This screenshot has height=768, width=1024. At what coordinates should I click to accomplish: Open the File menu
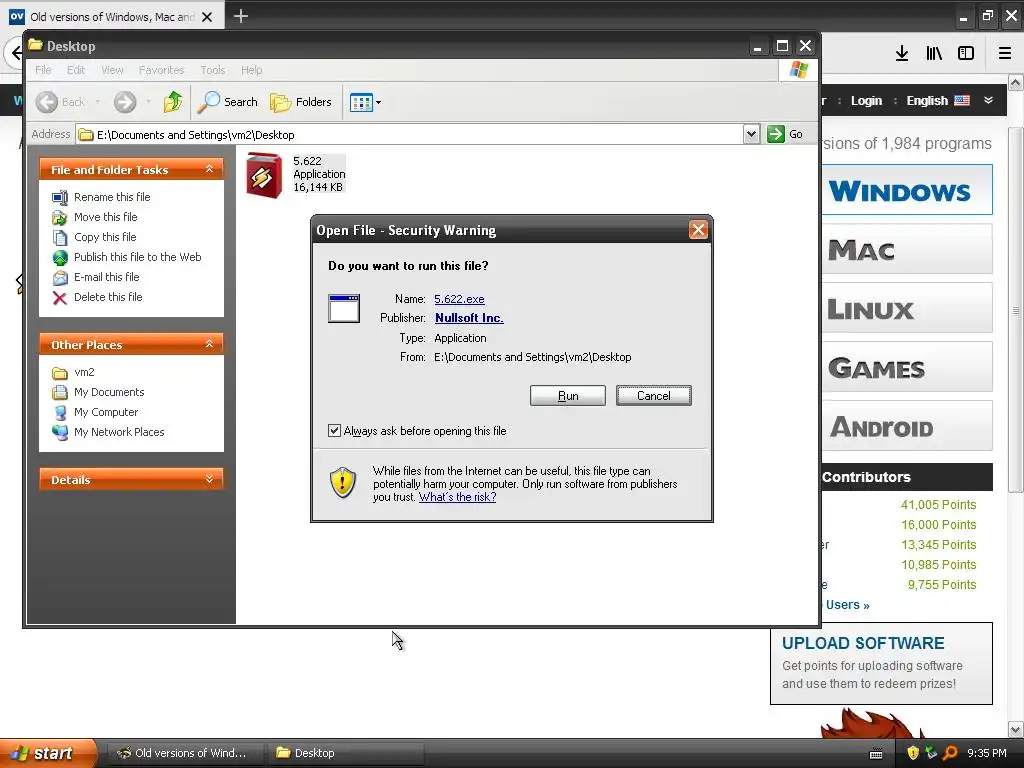point(43,70)
